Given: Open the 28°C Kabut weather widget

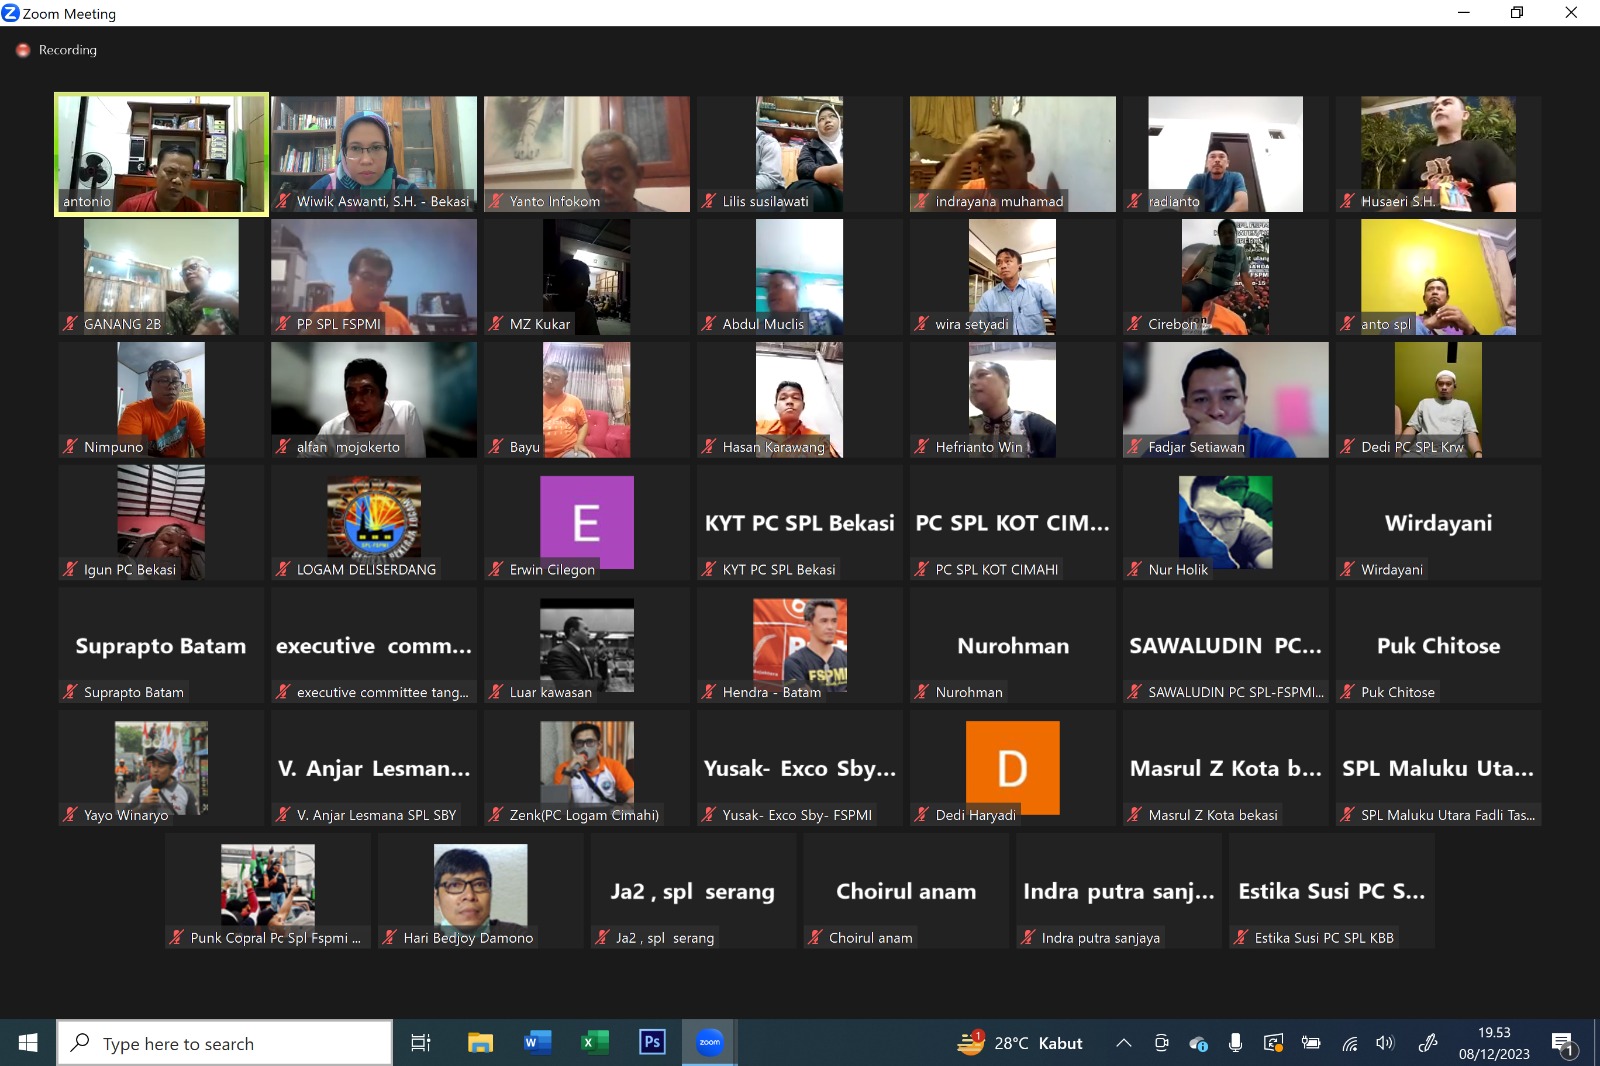Looking at the screenshot, I should pyautogui.click(x=1020, y=1043).
